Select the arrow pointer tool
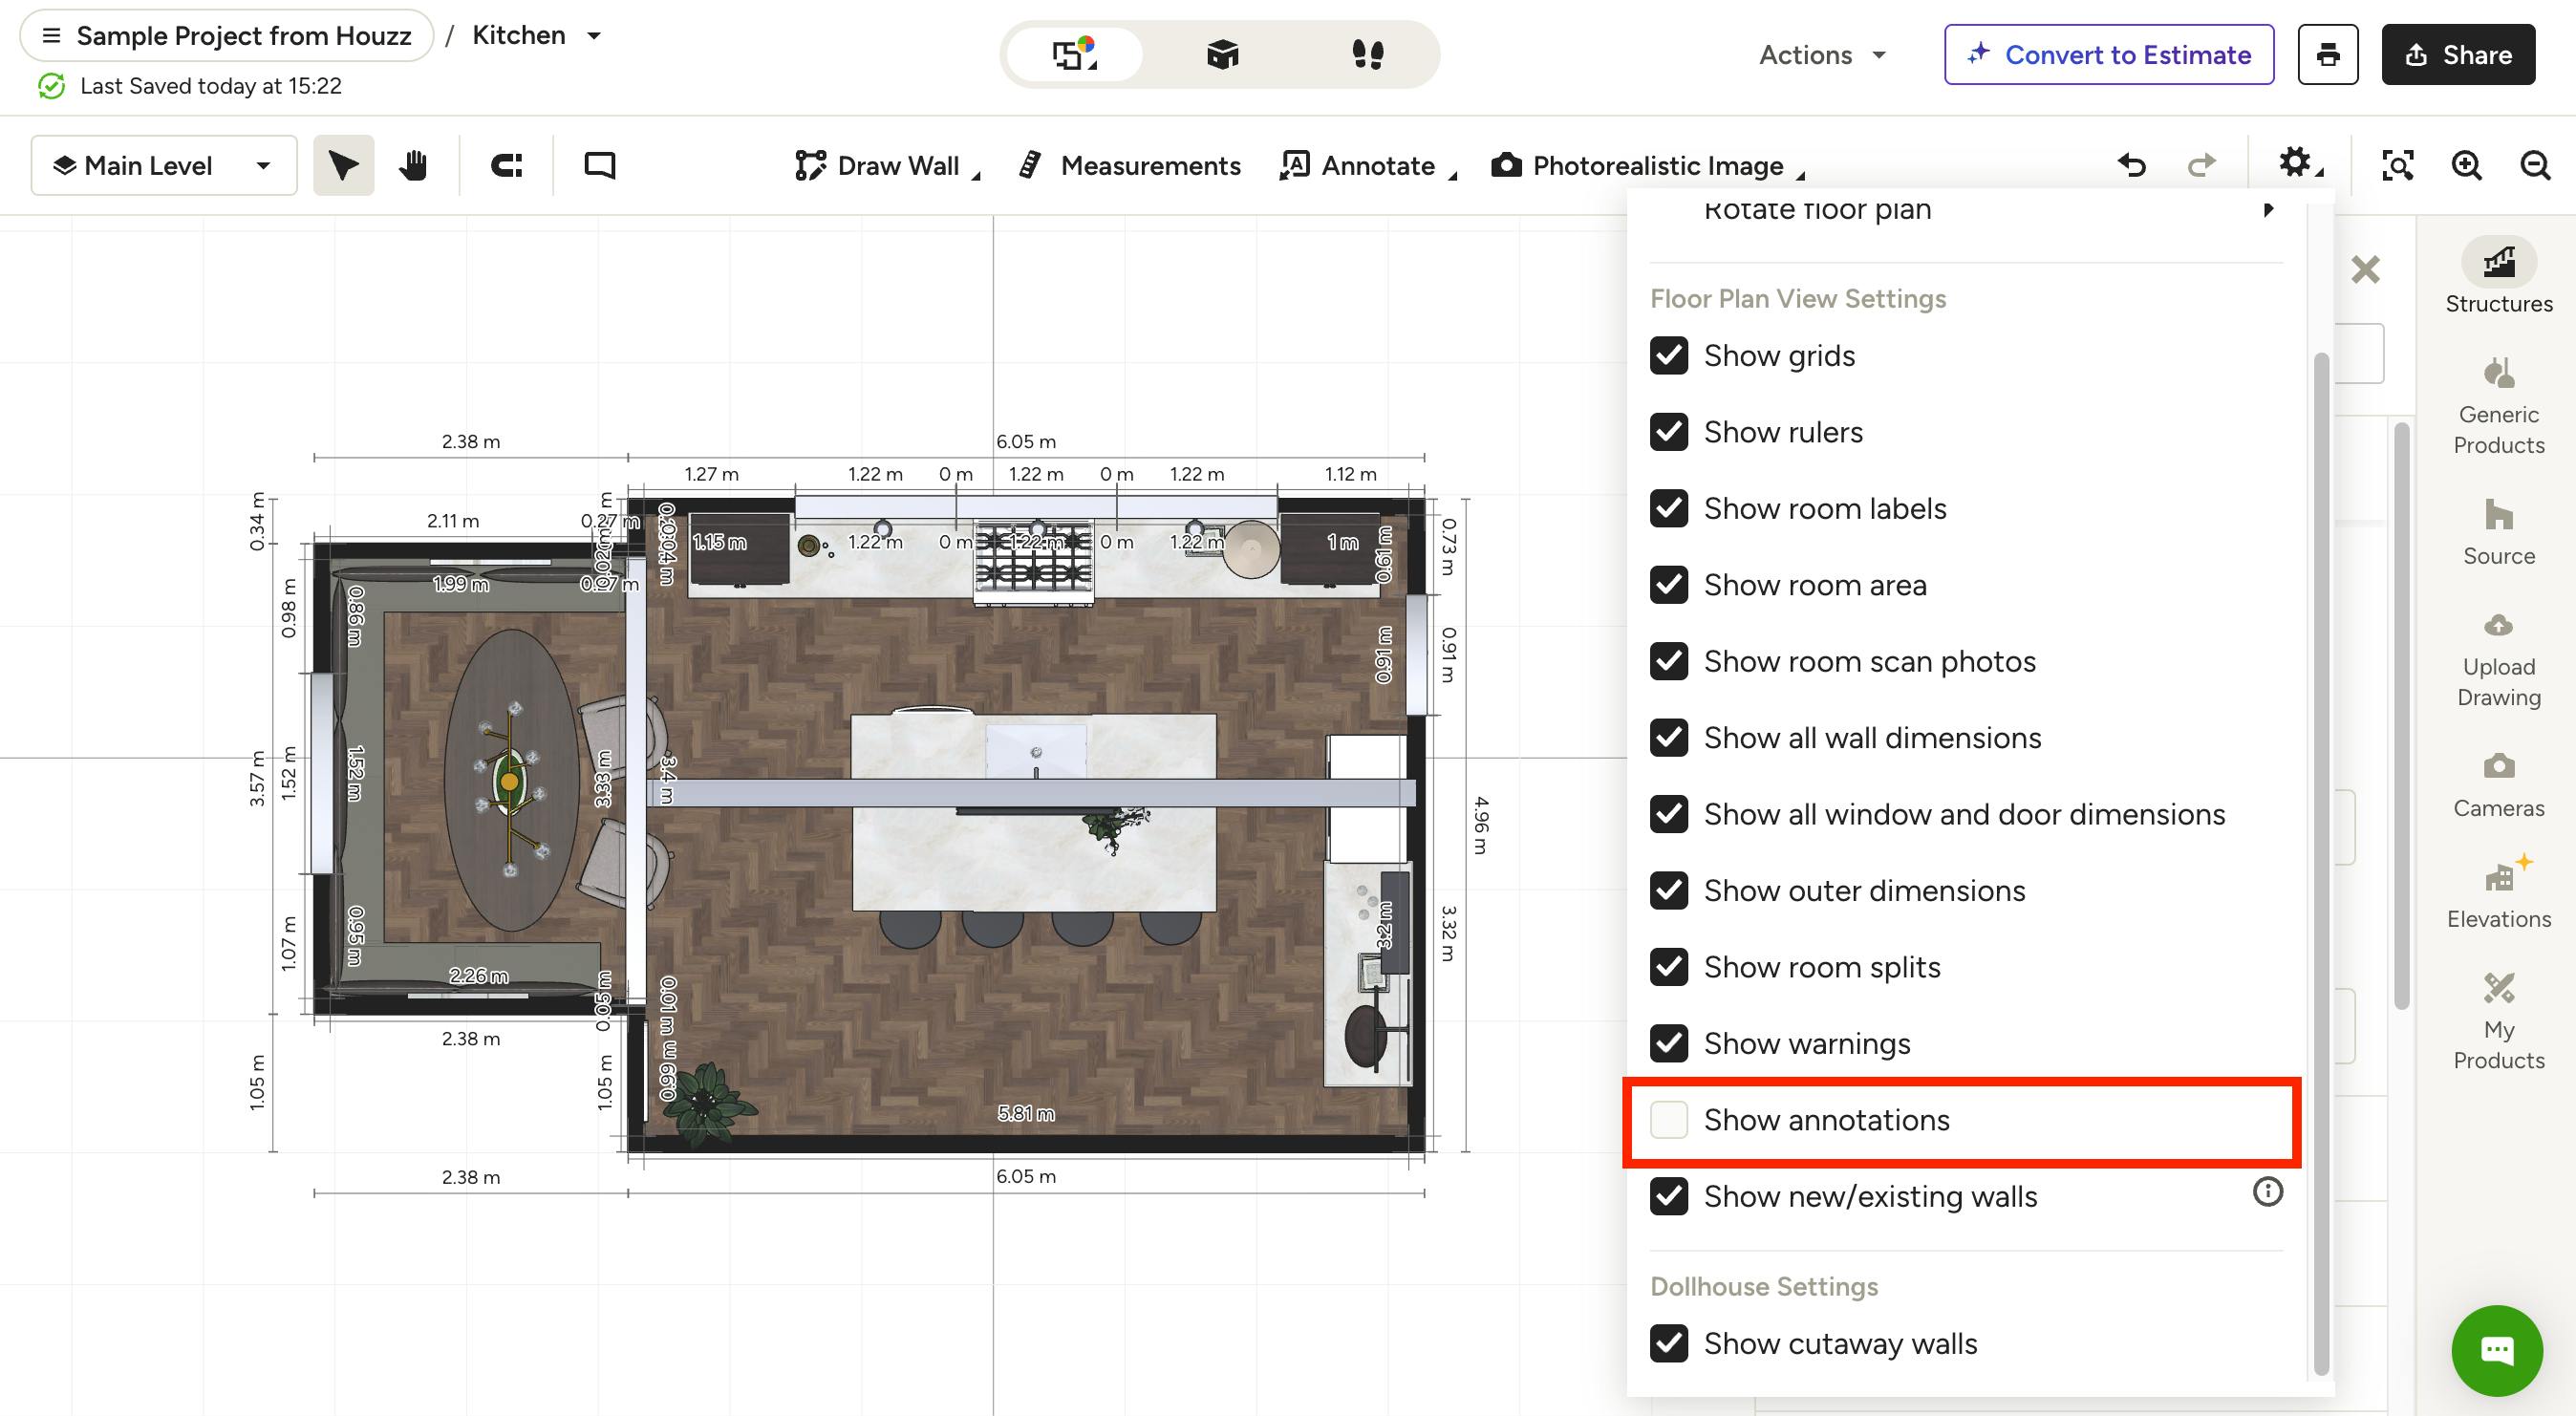 pos(343,165)
